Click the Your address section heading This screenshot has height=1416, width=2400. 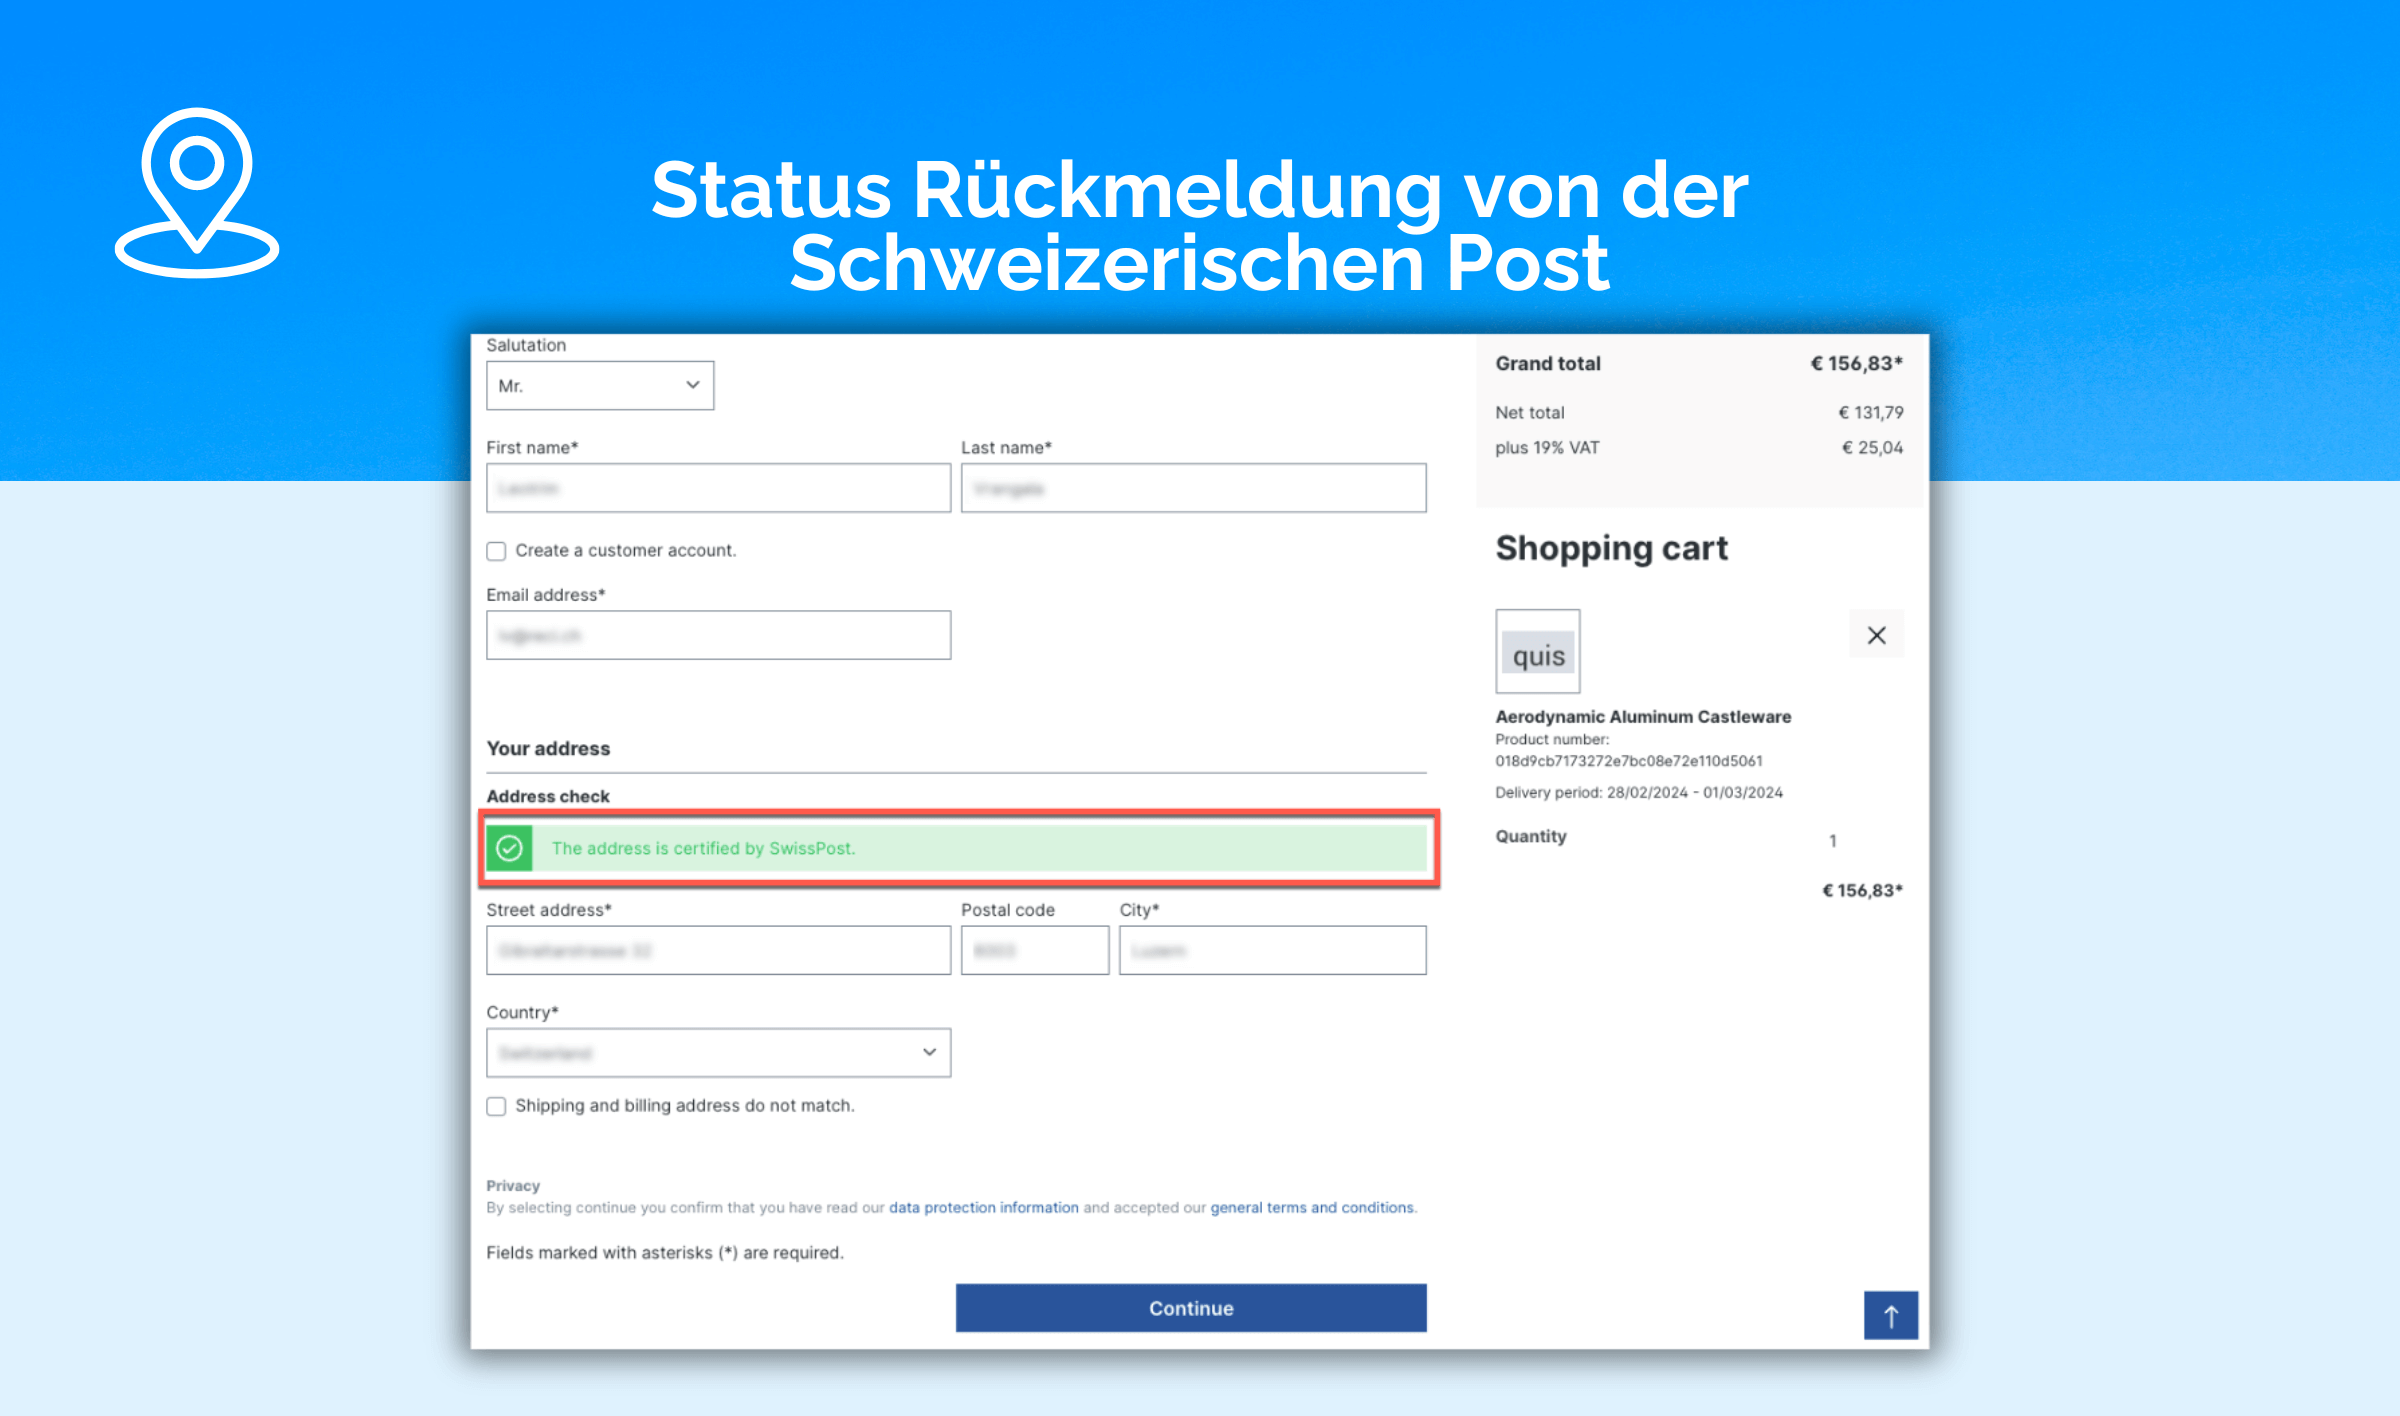click(548, 749)
